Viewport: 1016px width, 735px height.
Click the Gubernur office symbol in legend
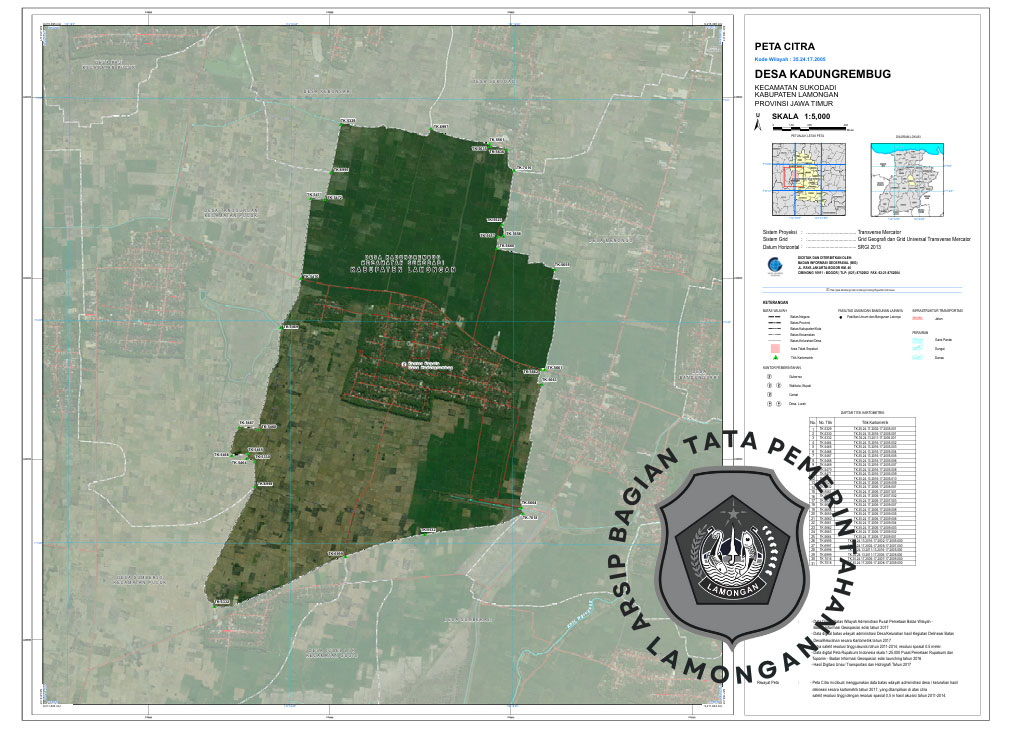click(769, 376)
